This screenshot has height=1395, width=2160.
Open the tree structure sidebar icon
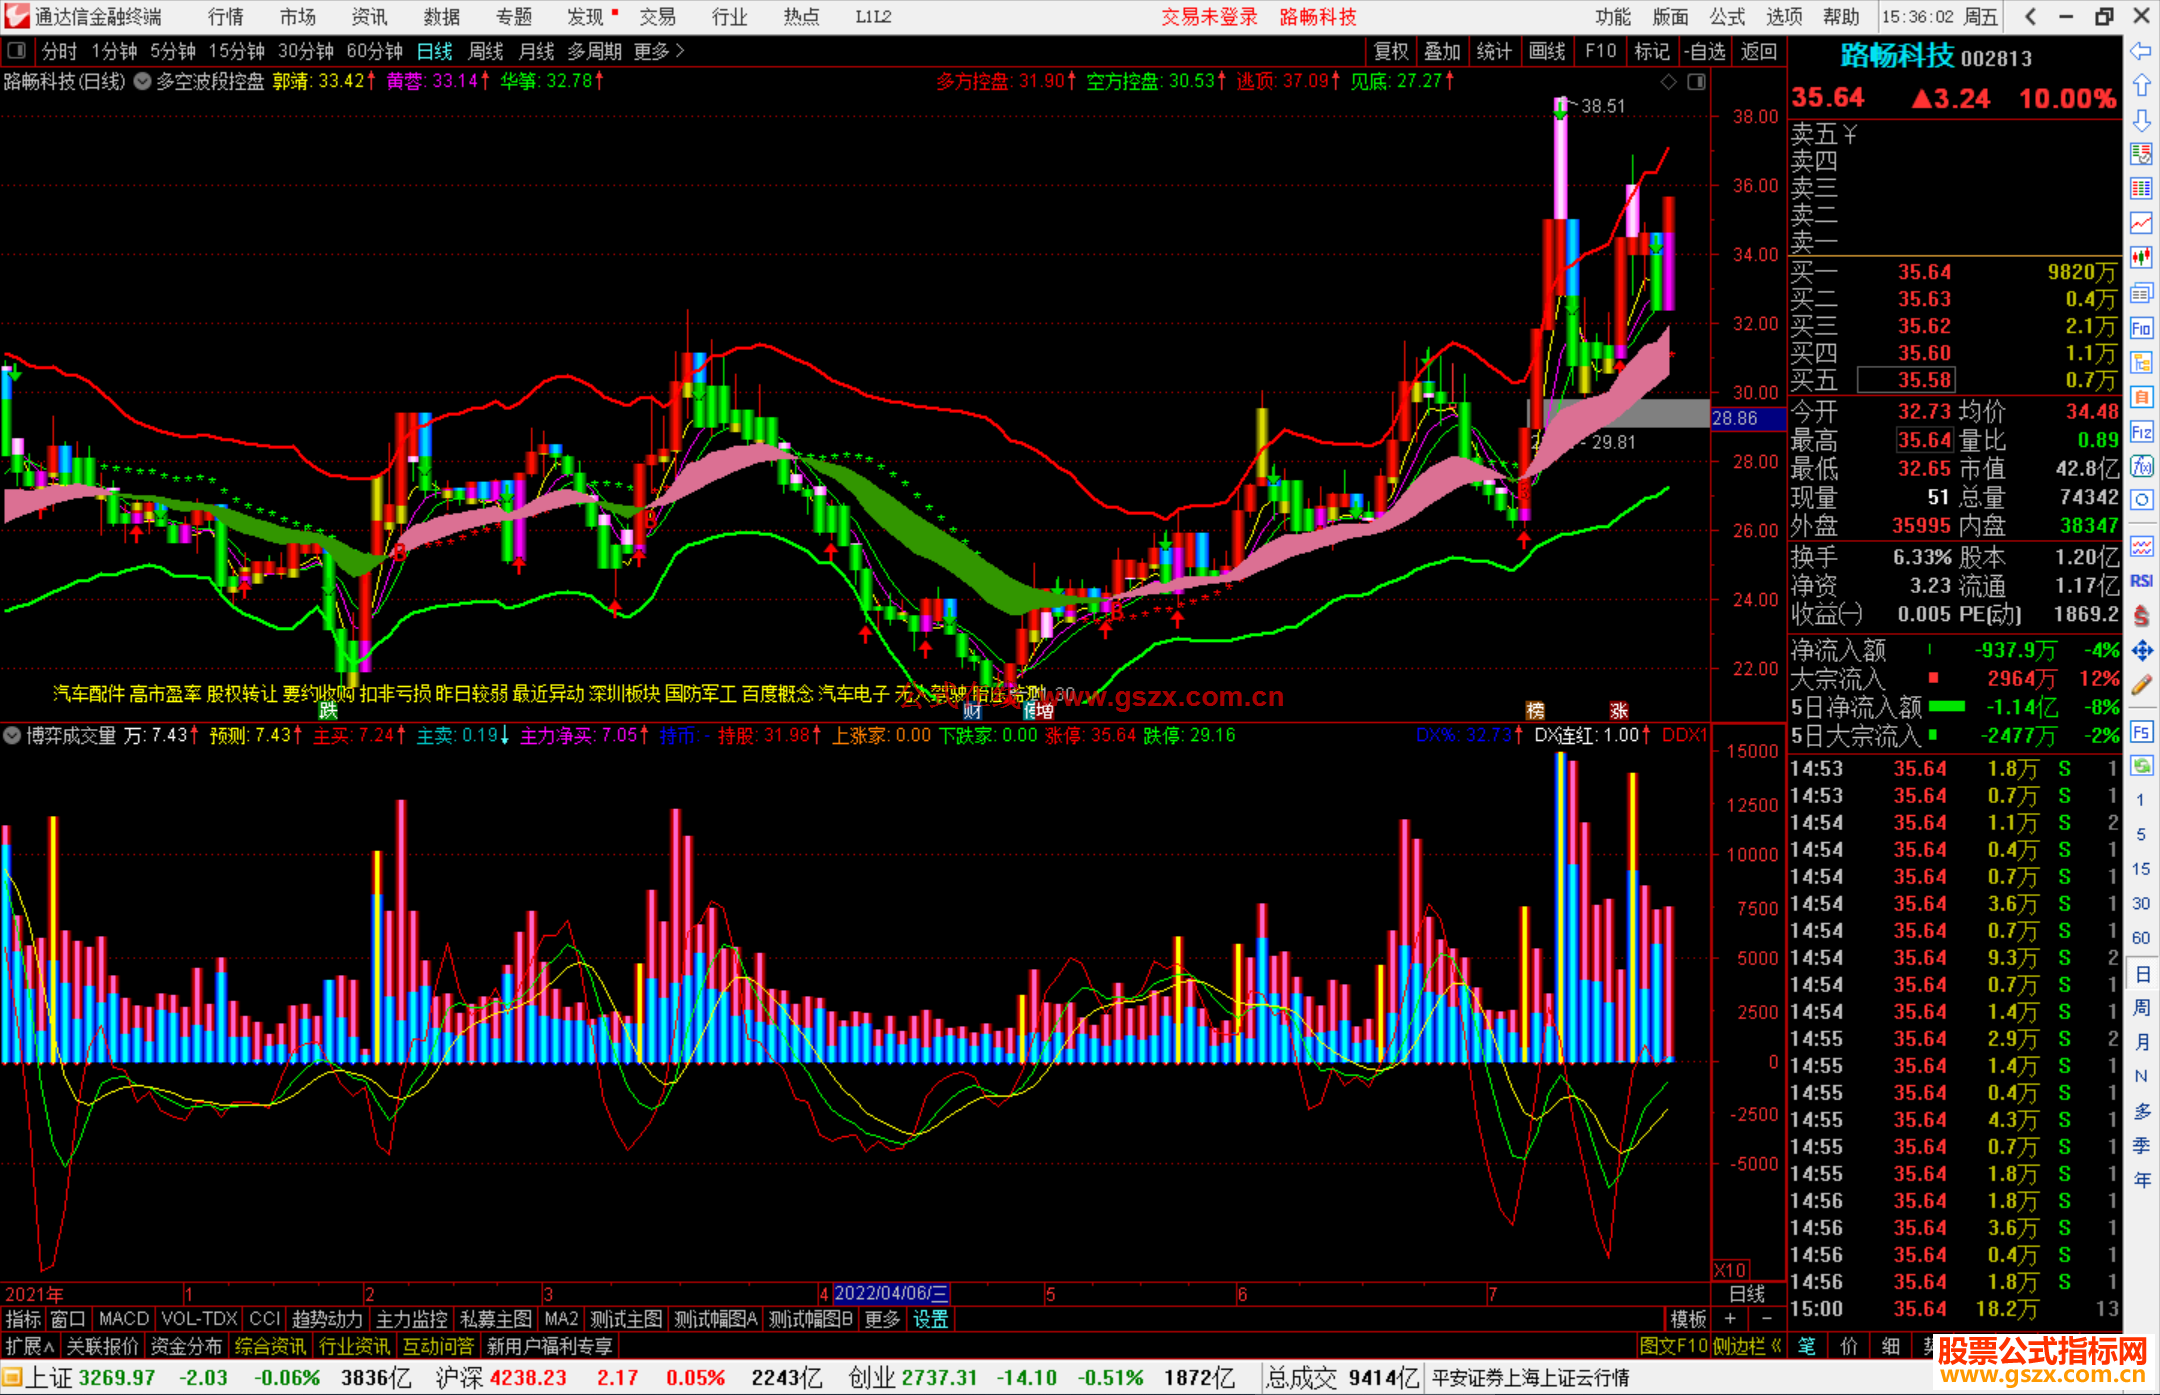(x=2141, y=362)
